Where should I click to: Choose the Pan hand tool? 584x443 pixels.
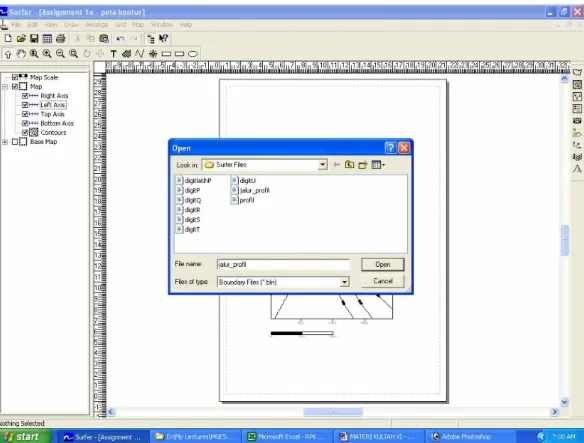21,54
